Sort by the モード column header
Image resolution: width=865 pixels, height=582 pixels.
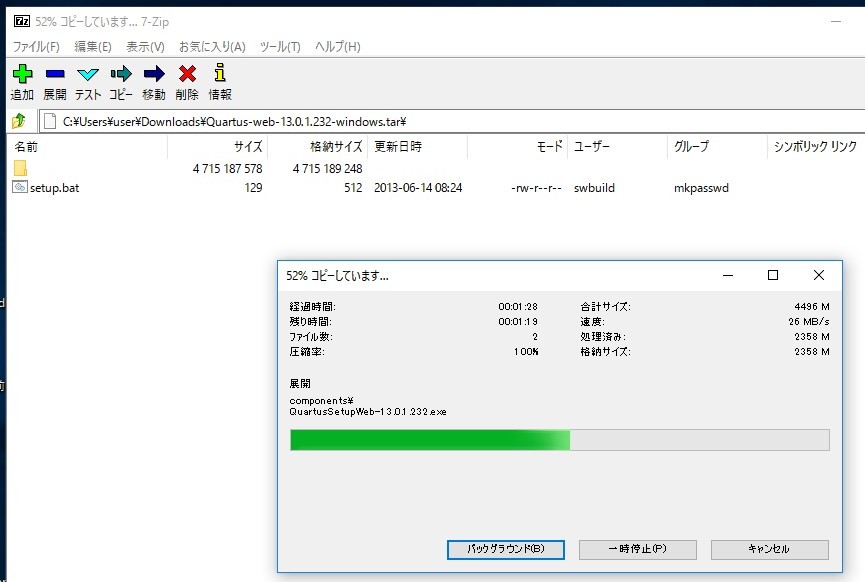pyautogui.click(x=517, y=147)
